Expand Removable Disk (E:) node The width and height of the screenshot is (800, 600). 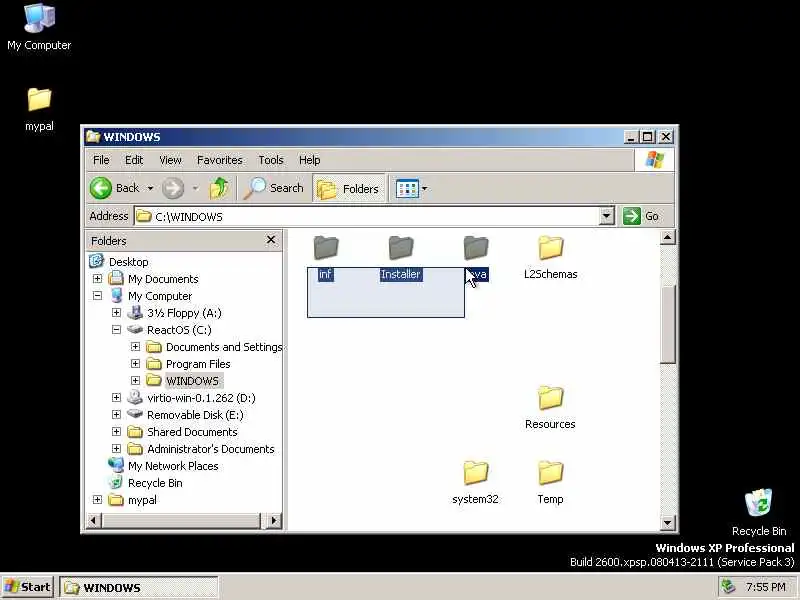(116, 414)
